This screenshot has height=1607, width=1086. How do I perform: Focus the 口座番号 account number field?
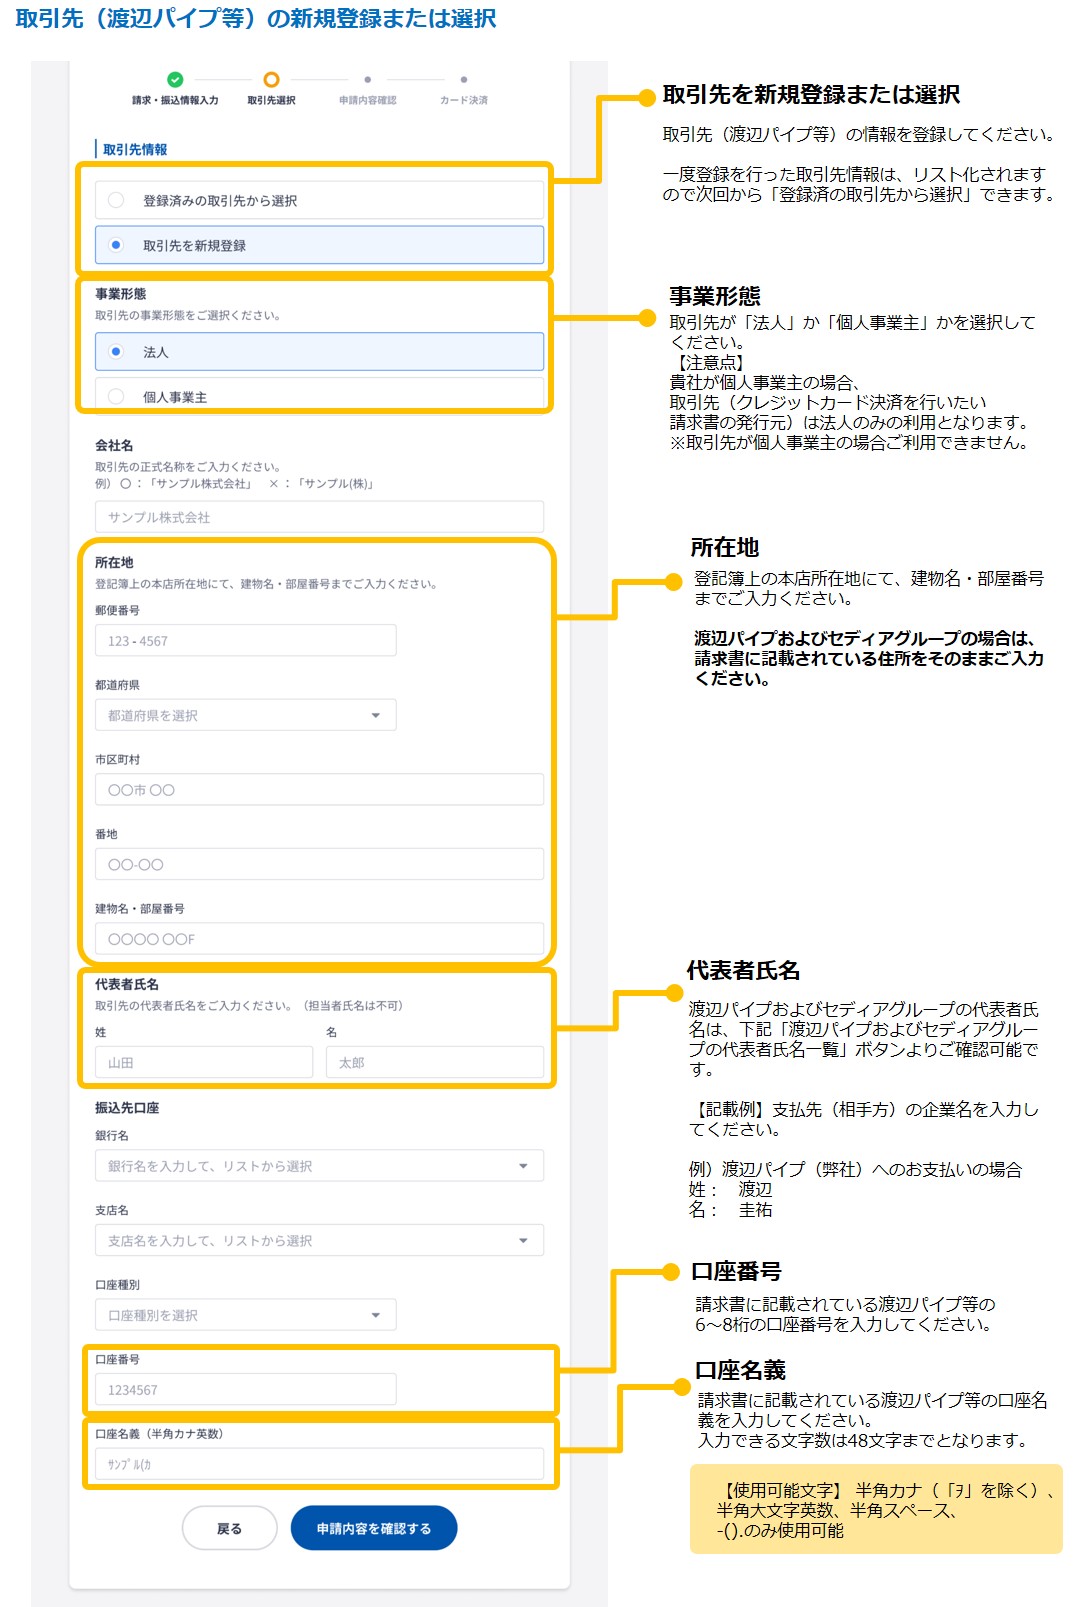coord(245,1390)
